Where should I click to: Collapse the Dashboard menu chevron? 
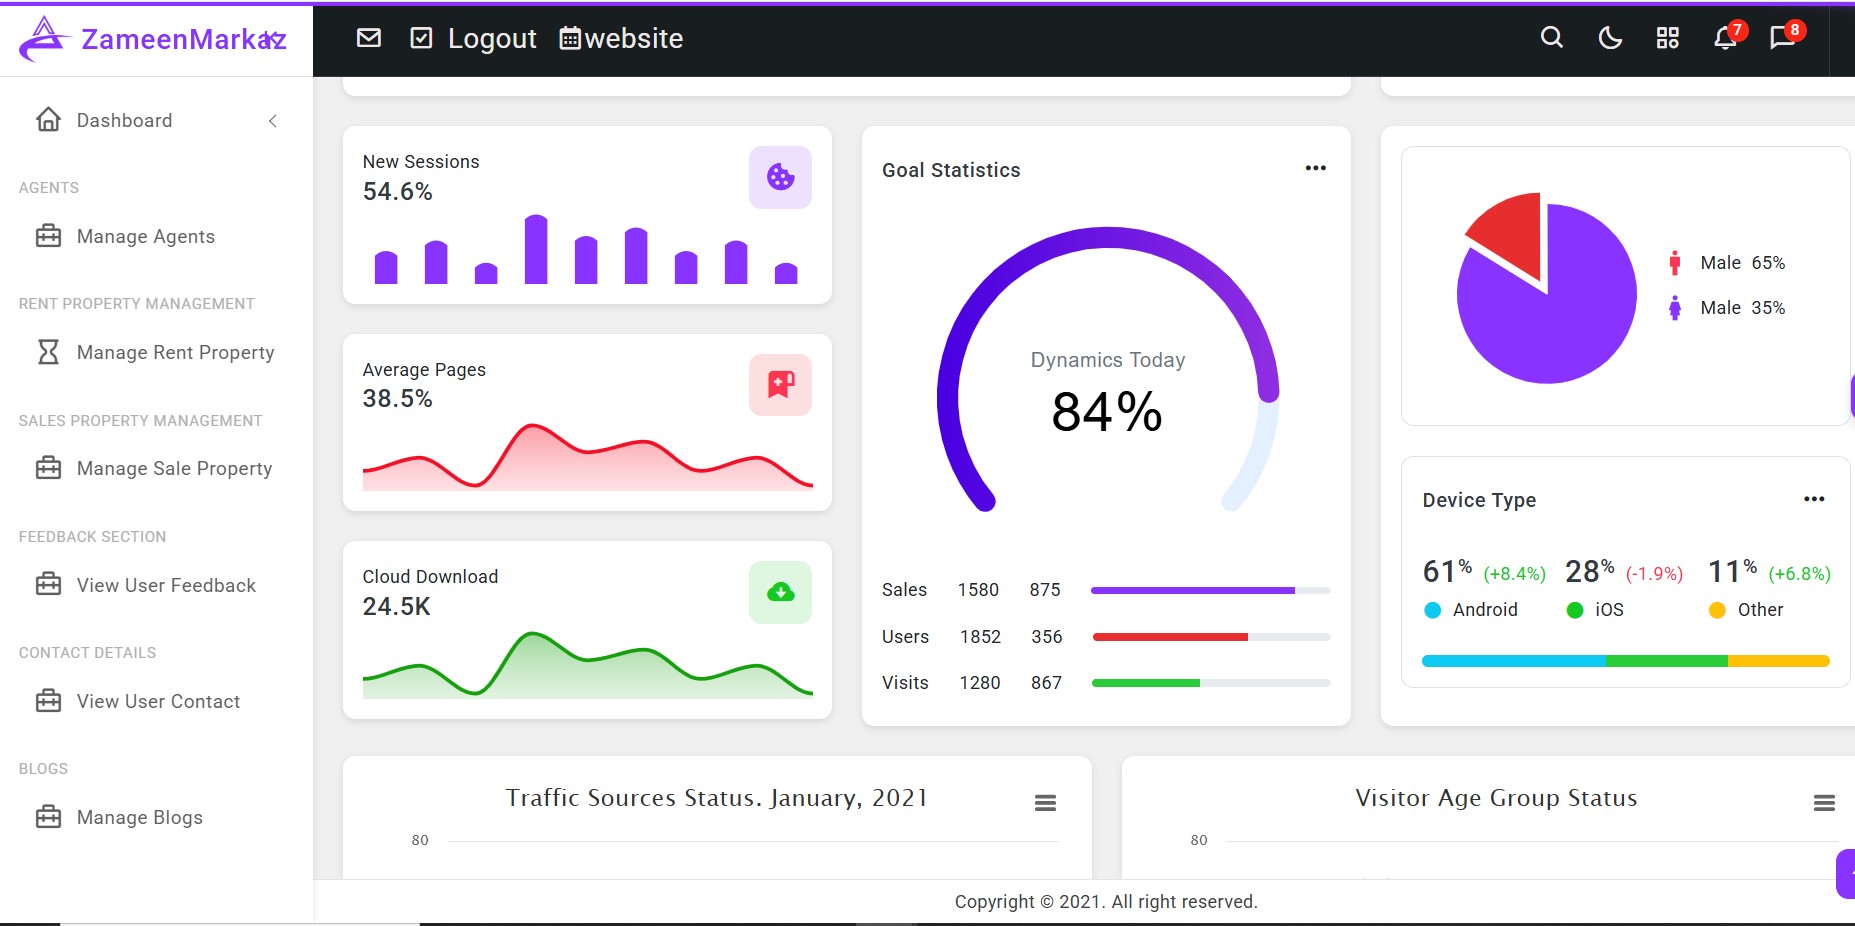pos(272,121)
